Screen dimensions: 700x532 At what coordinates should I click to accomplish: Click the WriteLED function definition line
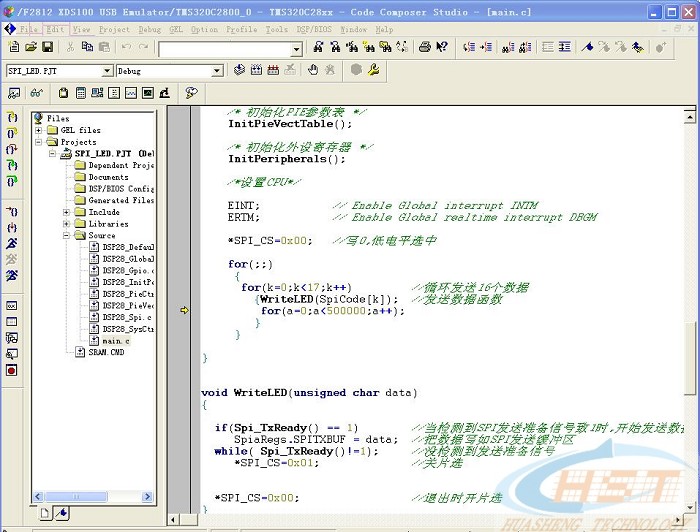(x=309, y=393)
